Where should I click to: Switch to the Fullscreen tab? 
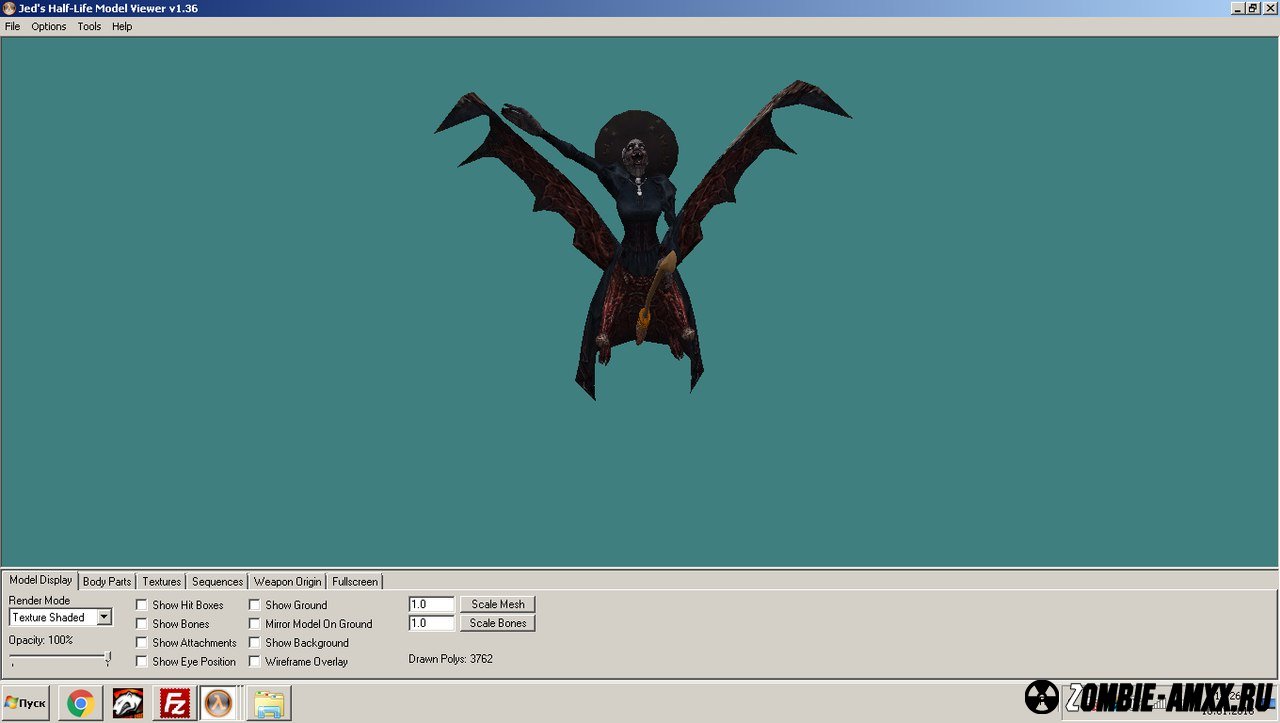point(355,581)
